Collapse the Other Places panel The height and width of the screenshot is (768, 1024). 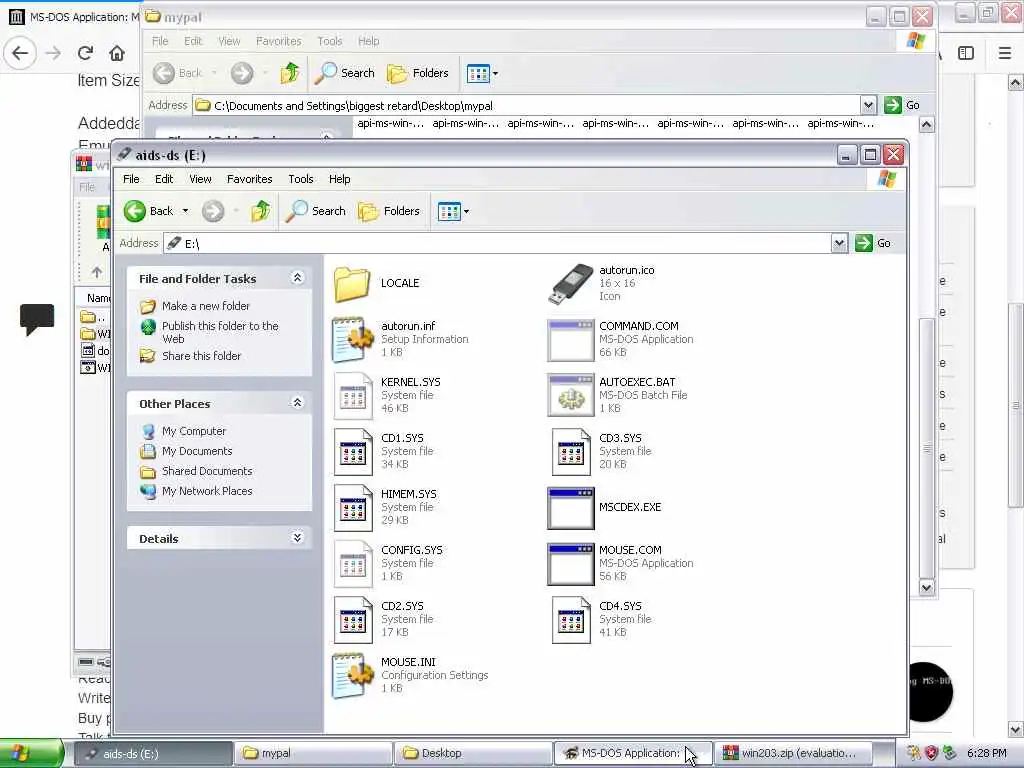coord(297,403)
